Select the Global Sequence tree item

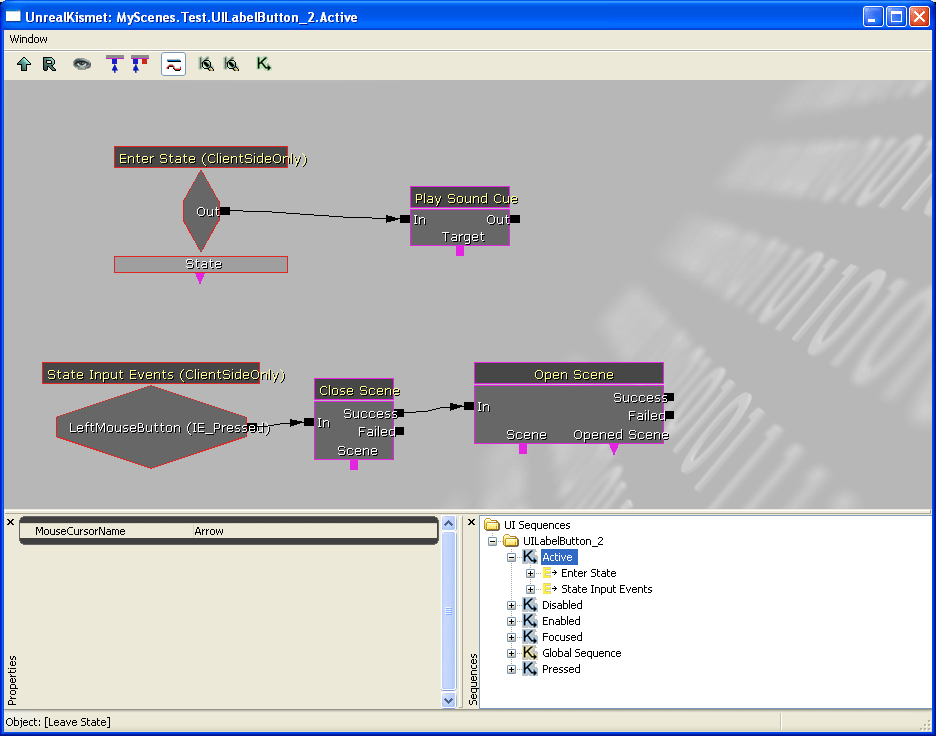[x=581, y=652]
